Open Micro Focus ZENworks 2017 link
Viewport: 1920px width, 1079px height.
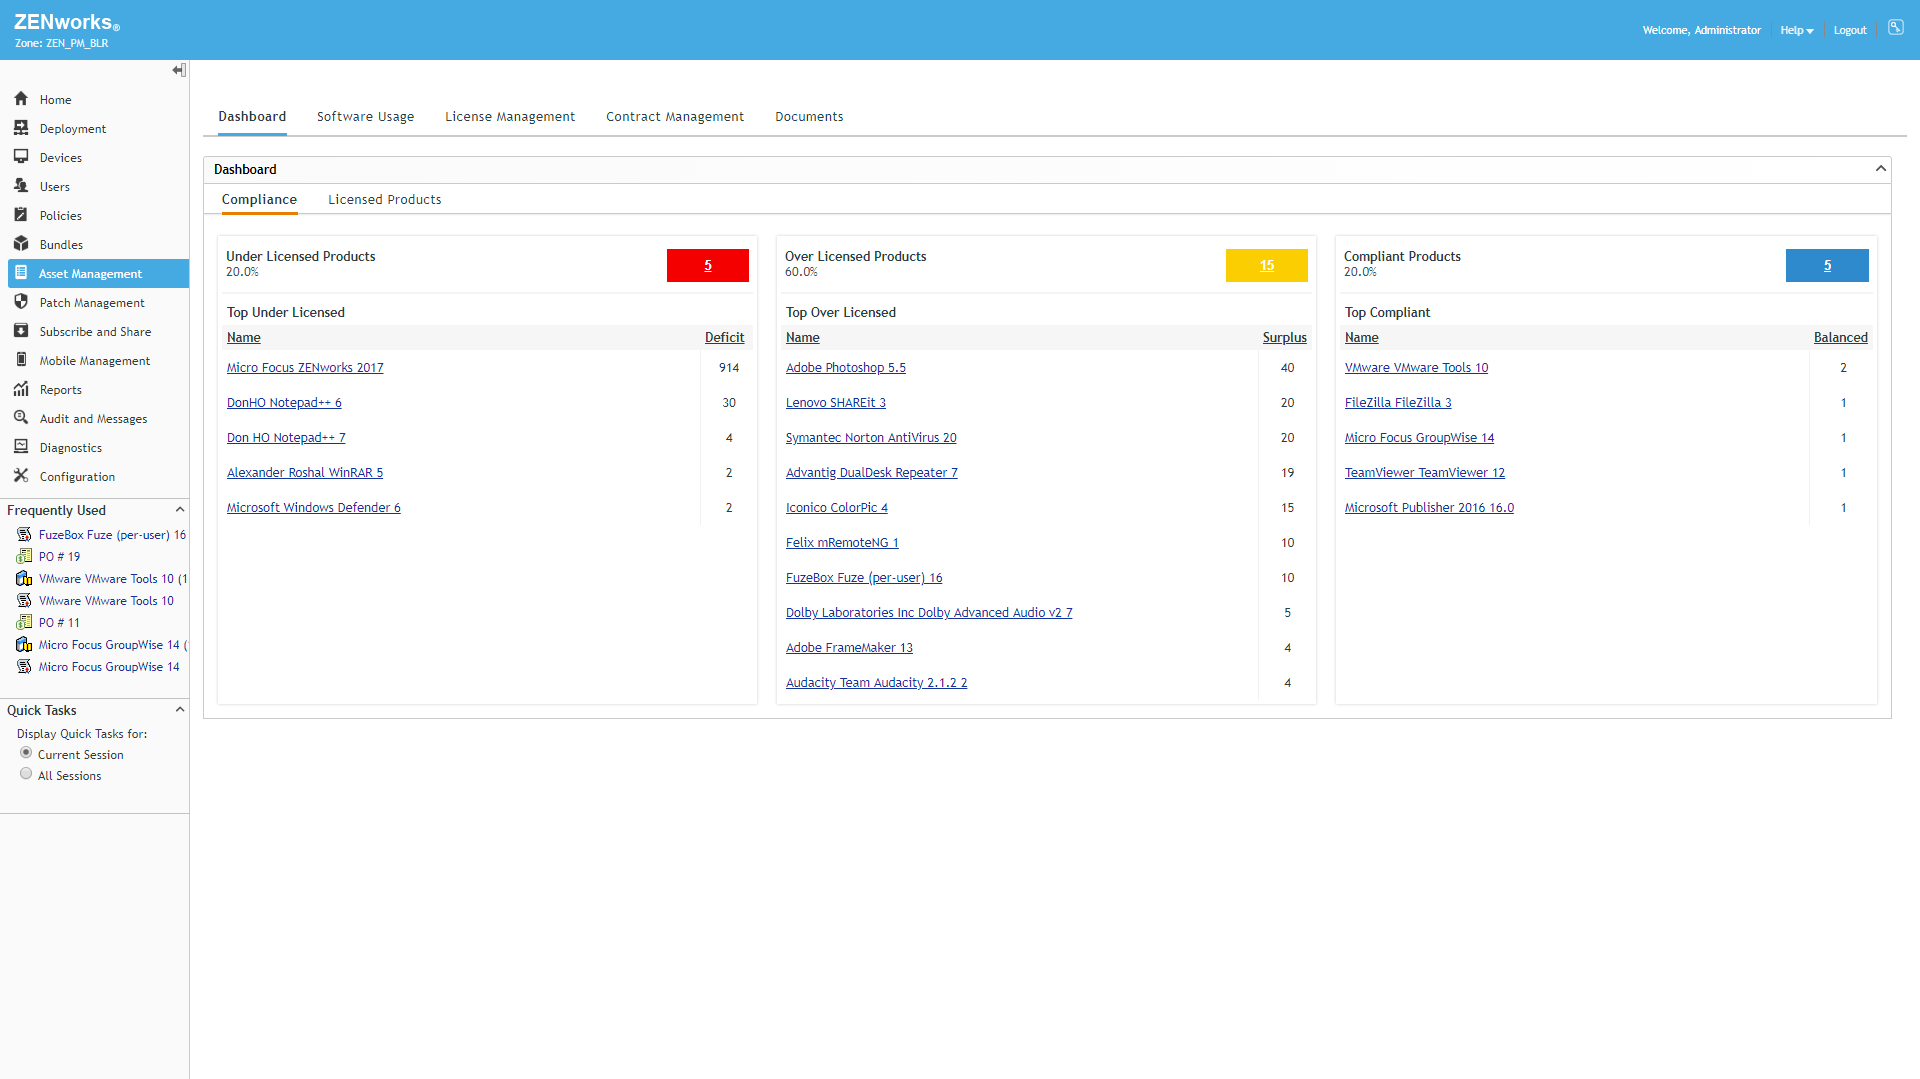click(305, 368)
